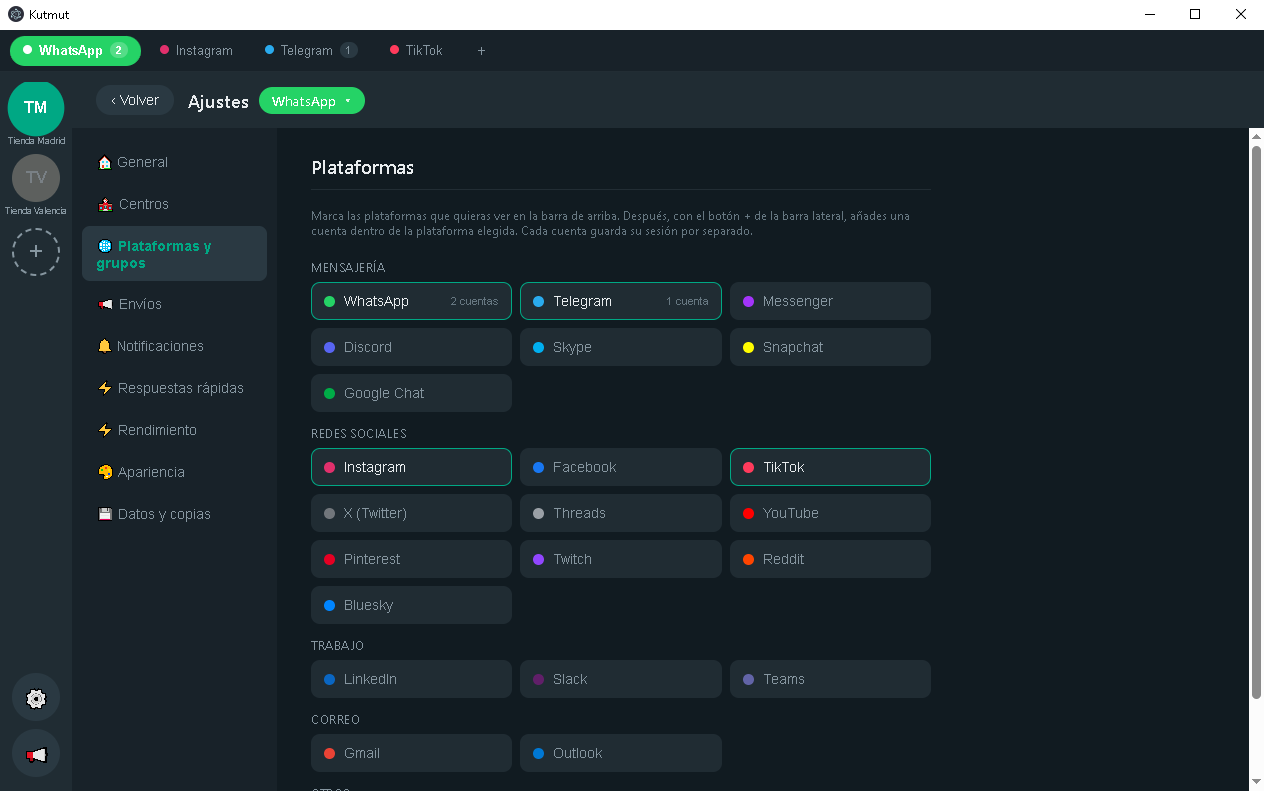Enable the Teams platform
The width and height of the screenshot is (1264, 791).
point(830,679)
